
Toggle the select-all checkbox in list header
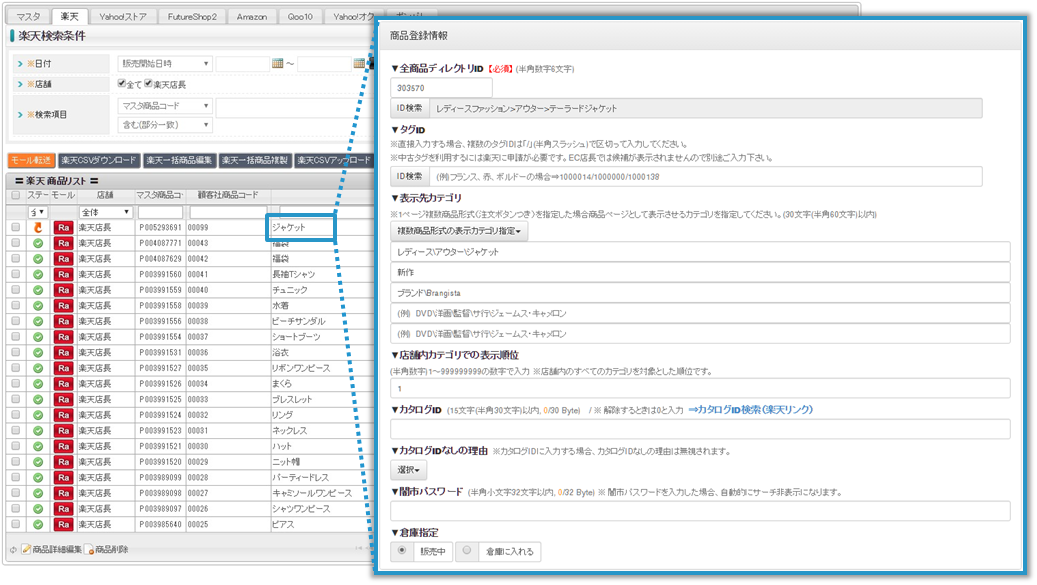(x=16, y=196)
